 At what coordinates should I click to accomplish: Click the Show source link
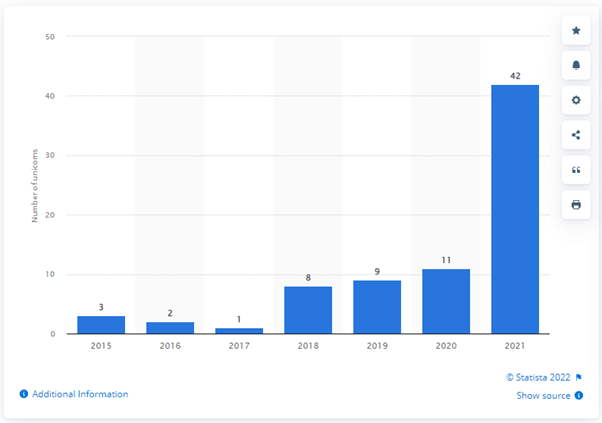pyautogui.click(x=543, y=396)
